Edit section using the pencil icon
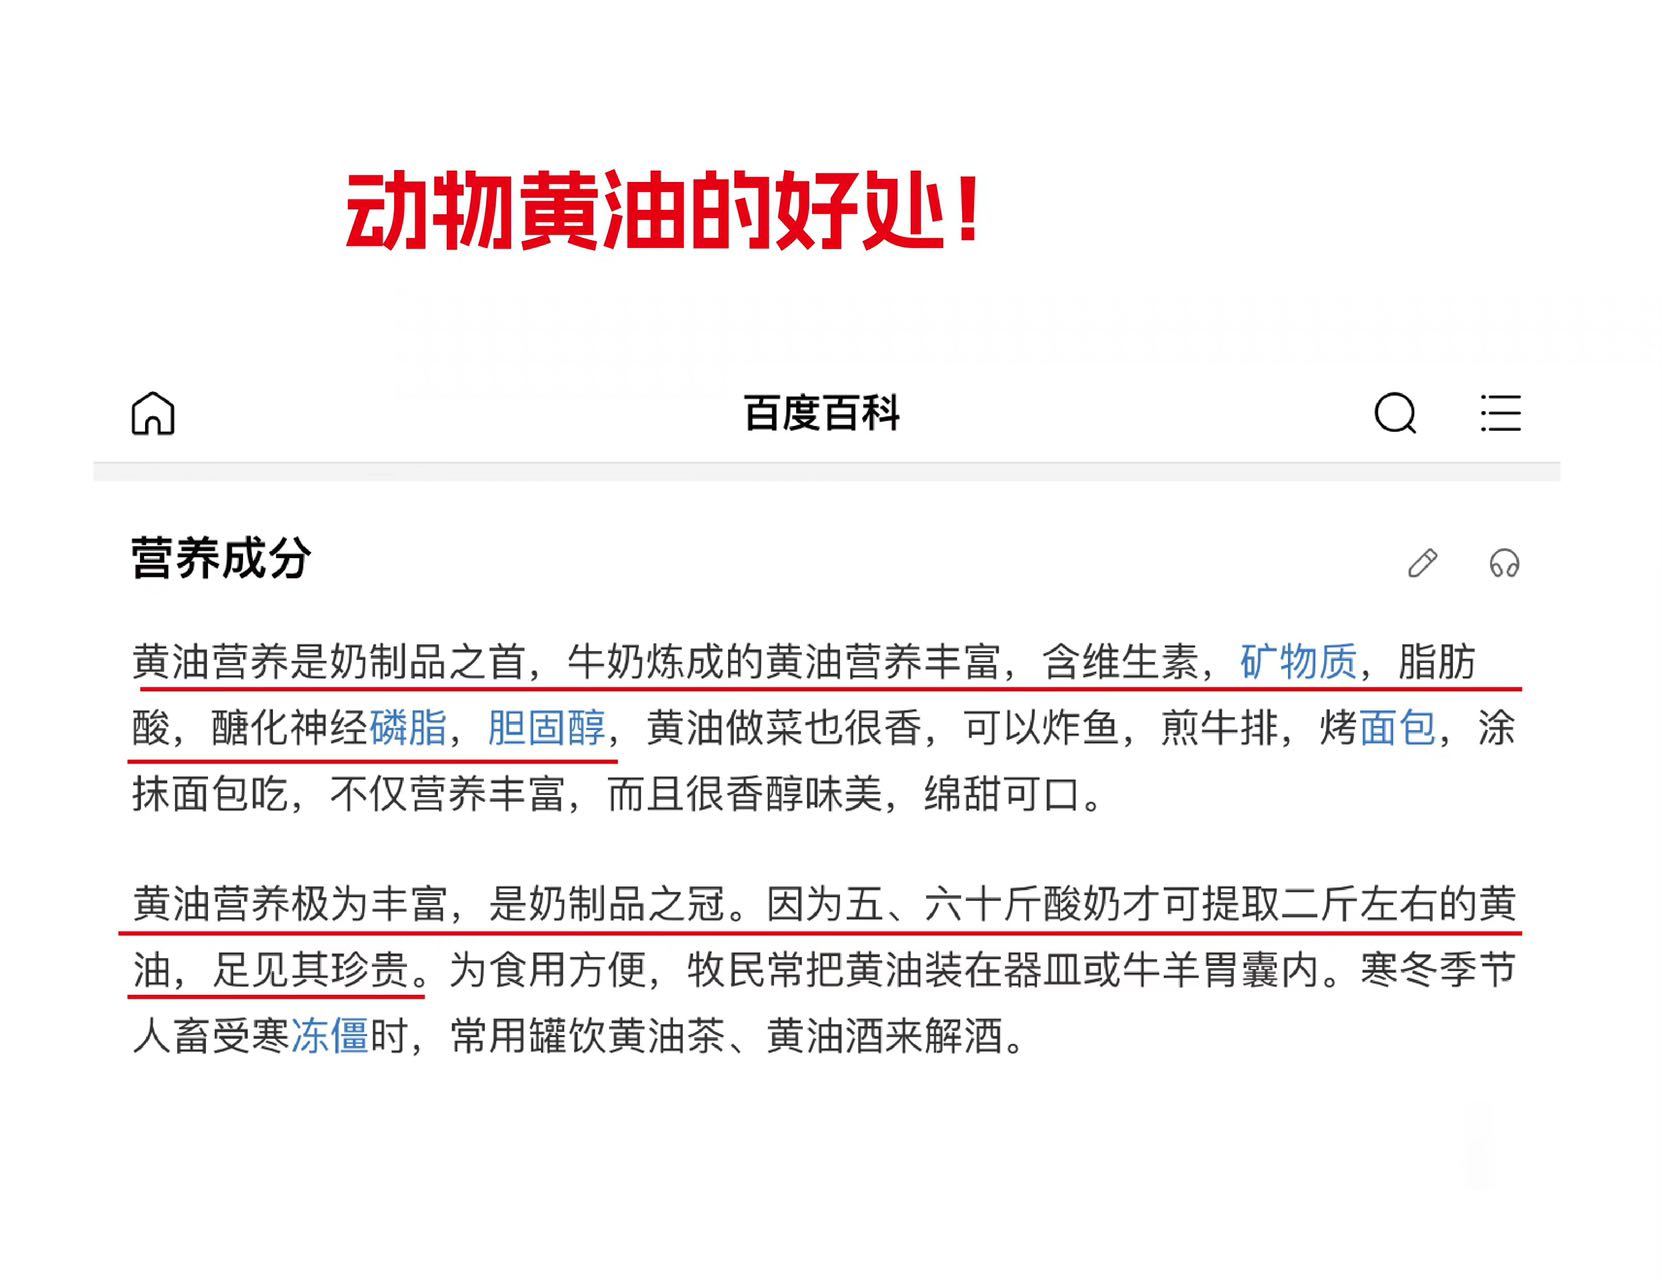 tap(1422, 563)
